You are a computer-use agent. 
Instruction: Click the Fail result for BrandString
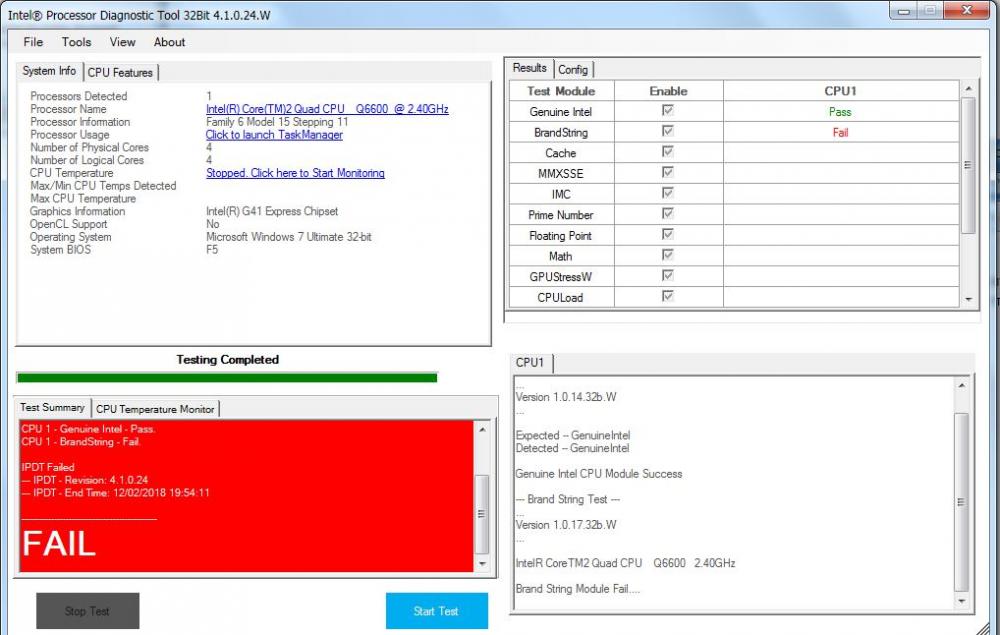click(840, 133)
